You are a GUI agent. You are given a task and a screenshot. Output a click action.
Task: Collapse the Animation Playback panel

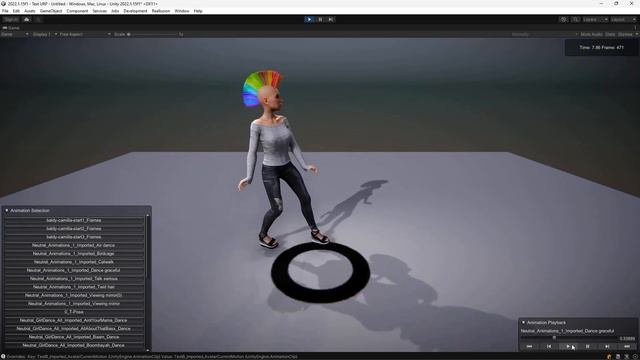pyautogui.click(x=523, y=322)
